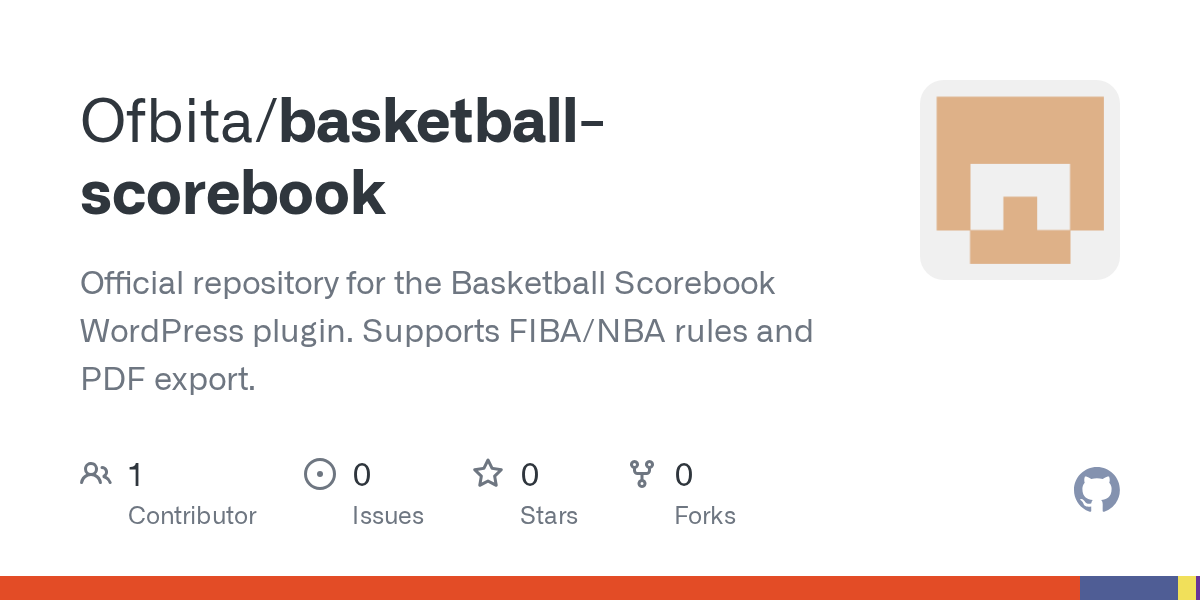Click the forks count number 0
The width and height of the screenshot is (1200, 600).
[684, 474]
